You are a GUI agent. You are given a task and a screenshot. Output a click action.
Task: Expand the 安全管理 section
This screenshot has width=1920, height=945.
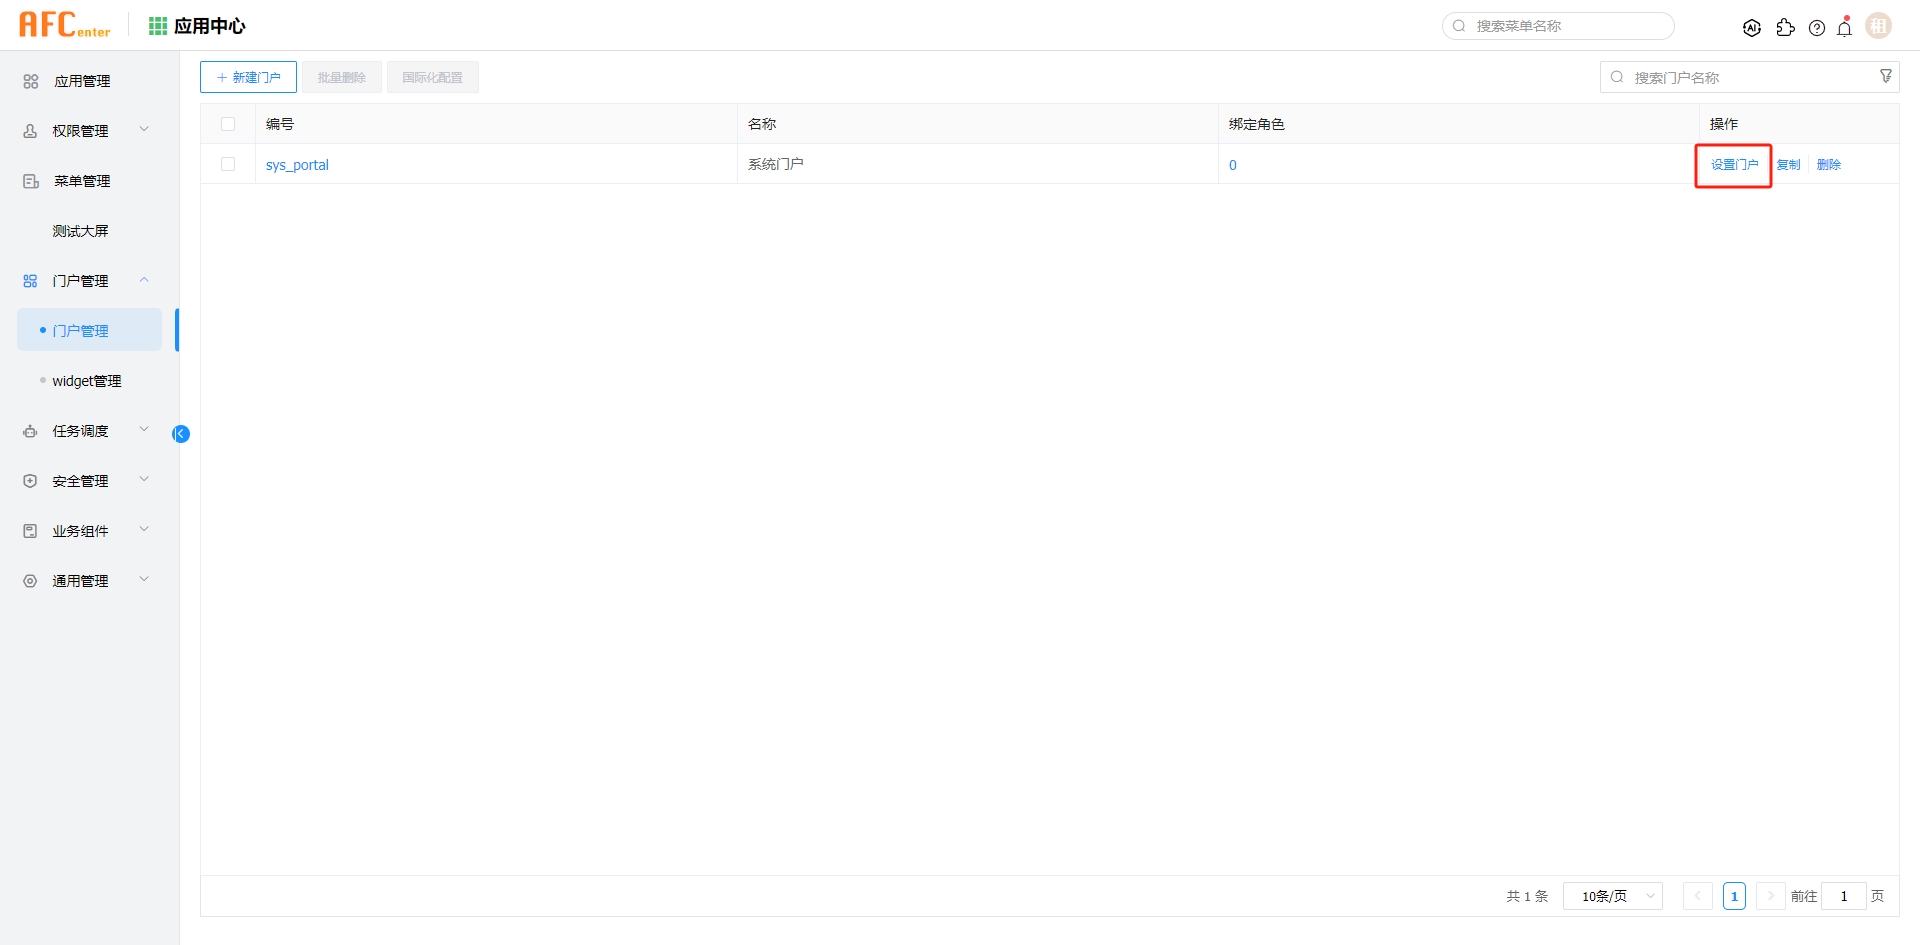click(82, 480)
